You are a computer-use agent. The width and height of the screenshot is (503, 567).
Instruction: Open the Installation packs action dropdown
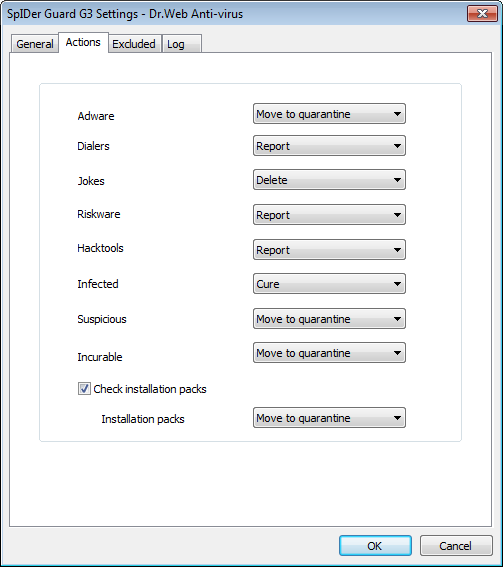pos(329,418)
